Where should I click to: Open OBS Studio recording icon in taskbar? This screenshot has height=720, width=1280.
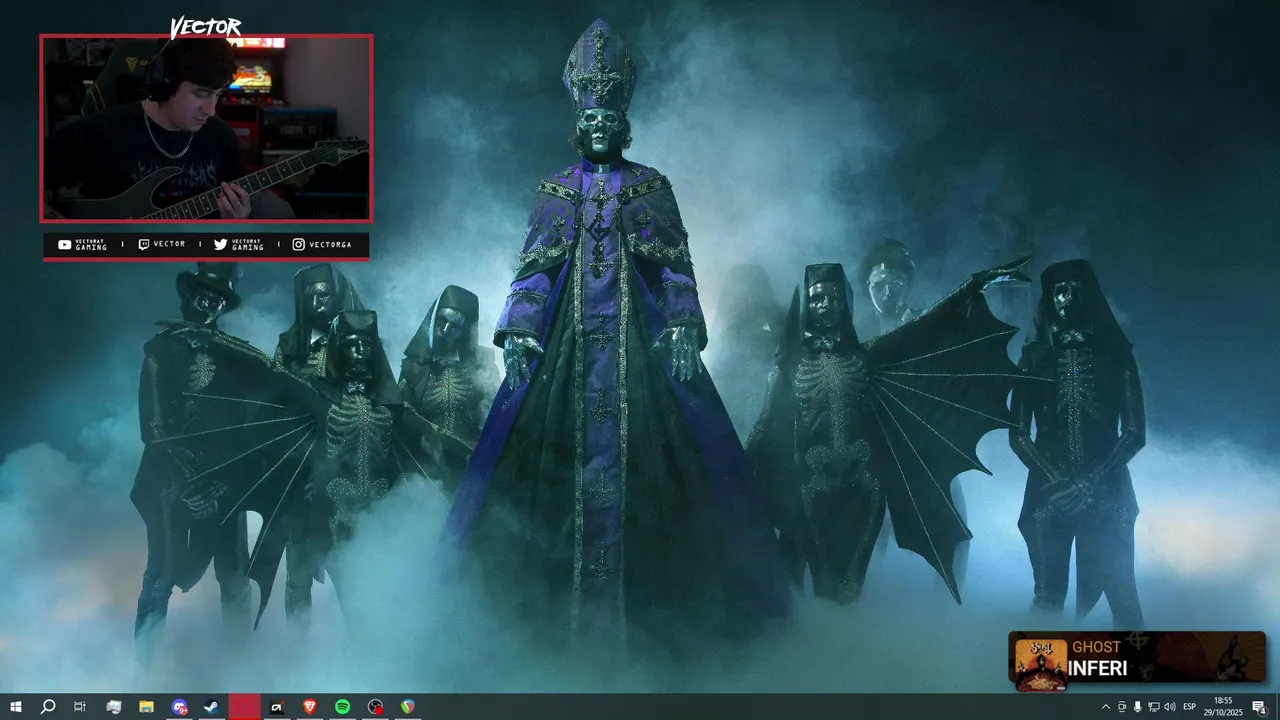coord(375,707)
